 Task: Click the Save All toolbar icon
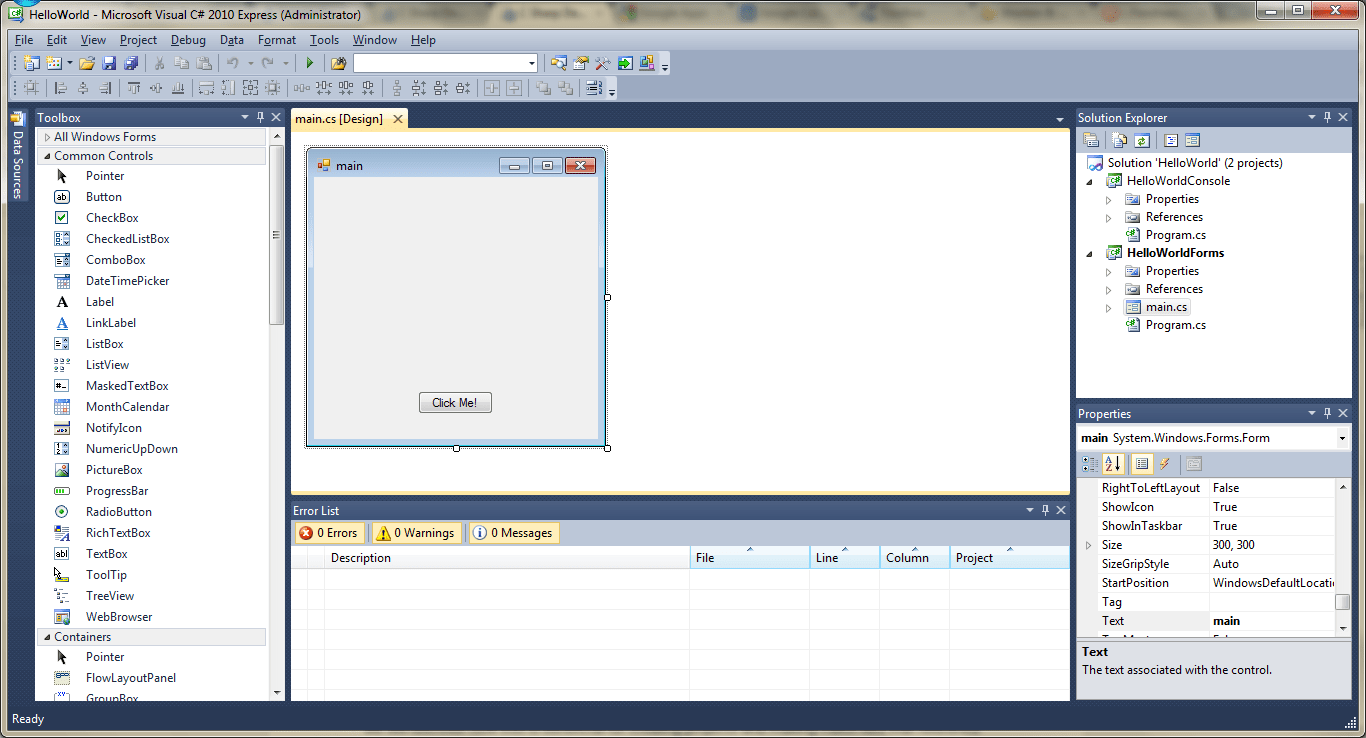(x=130, y=63)
